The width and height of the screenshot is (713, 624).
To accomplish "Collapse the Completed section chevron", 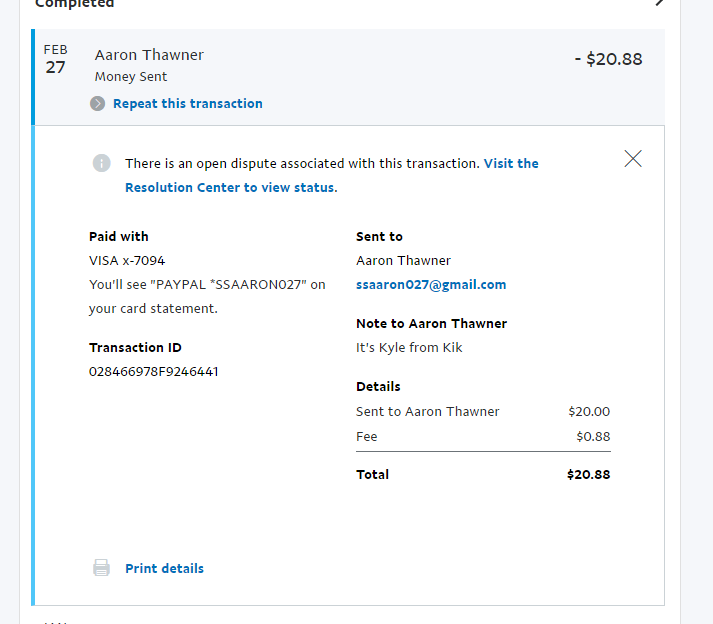I will coord(659,3).
